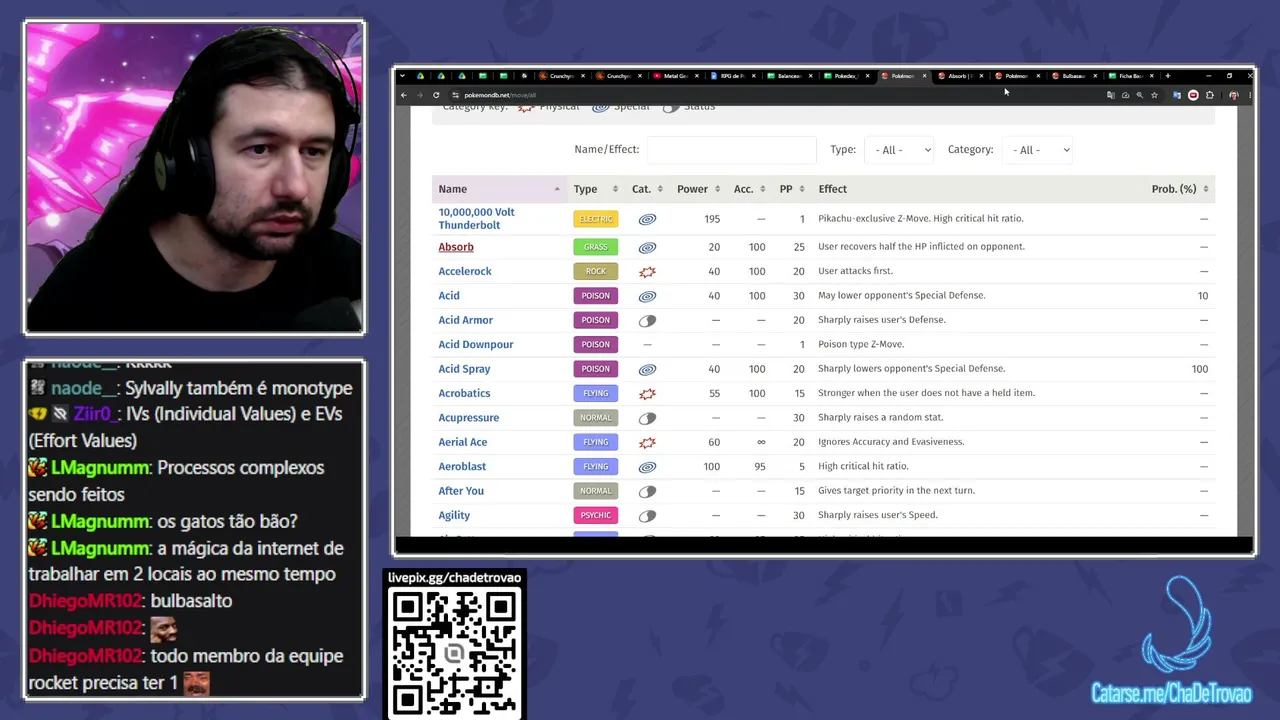Click the NORMAL type badge in After You row
1280x720 pixels.
(595, 491)
